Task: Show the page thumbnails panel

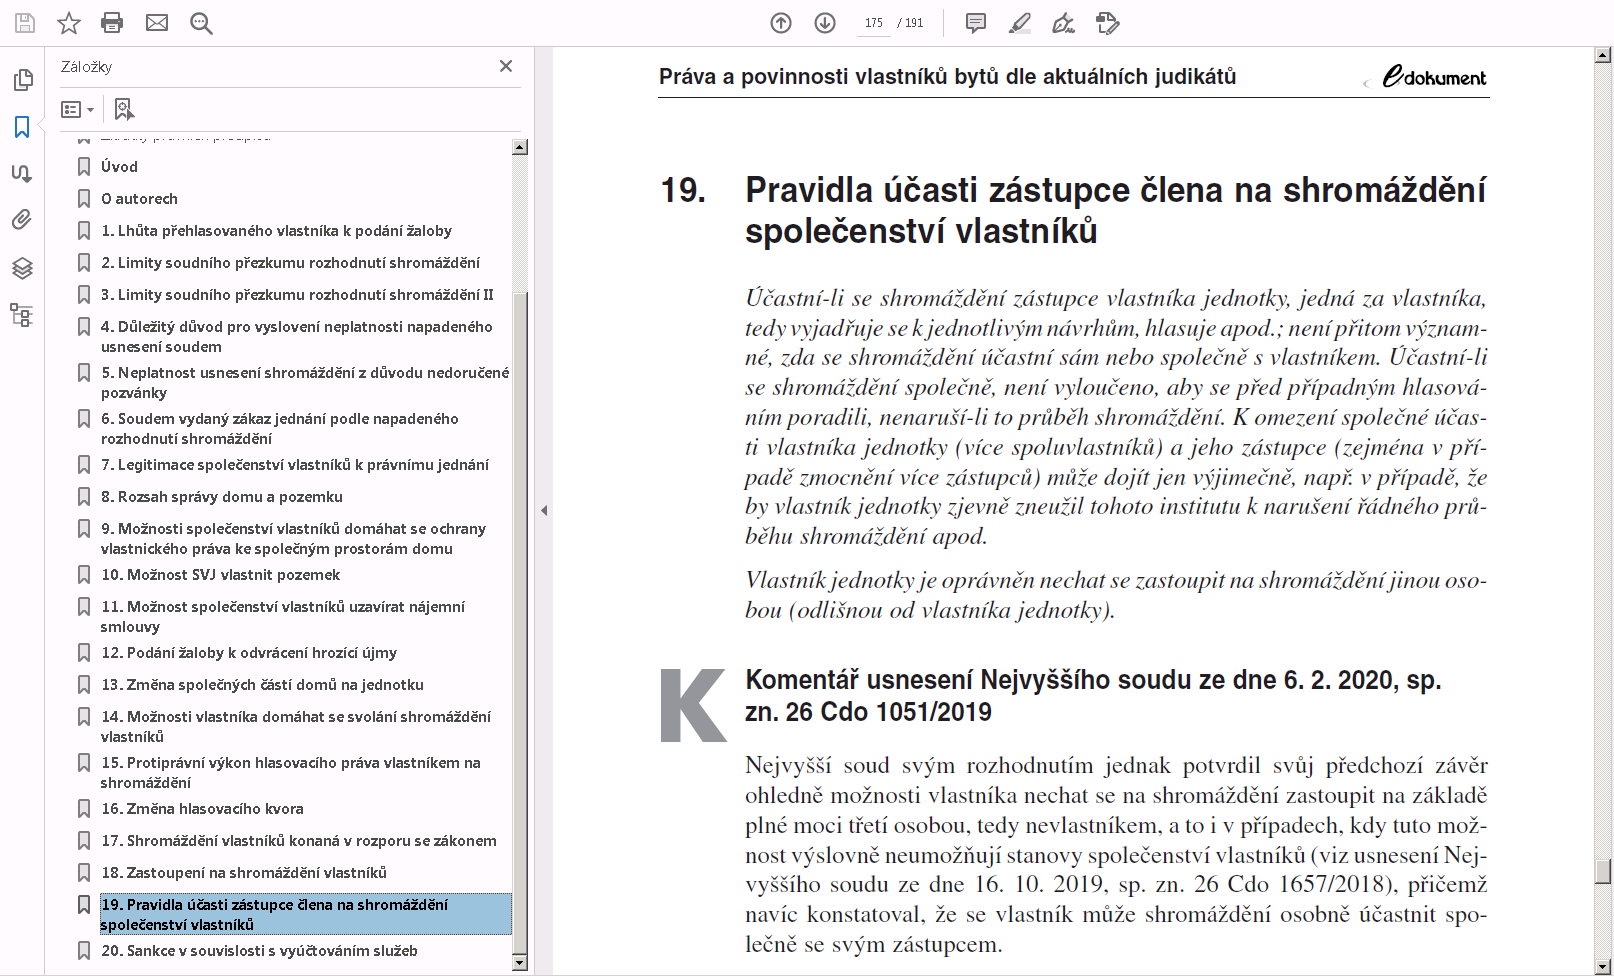Action: coord(22,80)
